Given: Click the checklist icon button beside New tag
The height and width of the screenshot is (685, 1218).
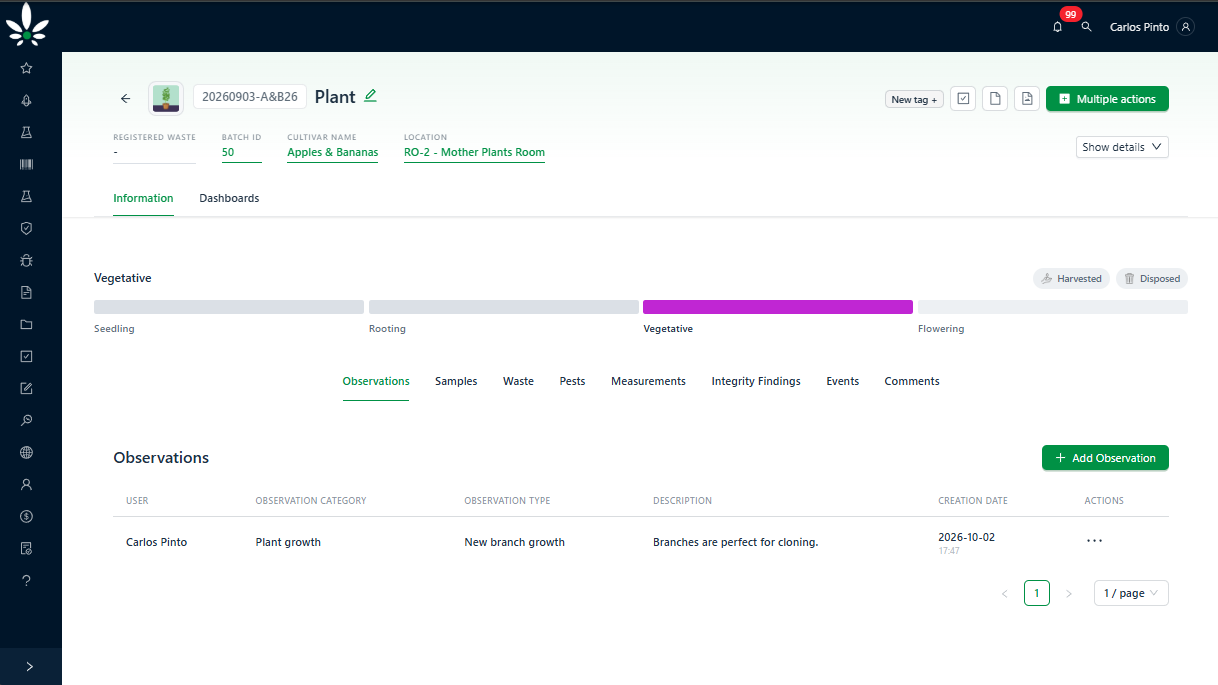Looking at the screenshot, I should pyautogui.click(x=963, y=99).
